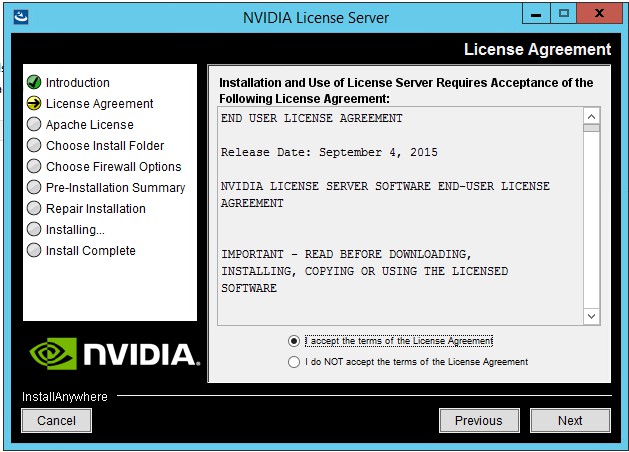Click the Pre-Installation Summary step bullet
This screenshot has width=629, height=452.
tap(34, 187)
